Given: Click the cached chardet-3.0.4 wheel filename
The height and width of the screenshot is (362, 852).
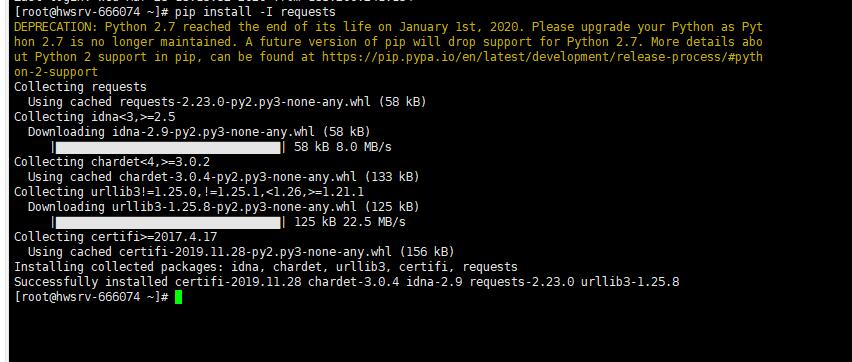Looking at the screenshot, I should tap(237, 177).
